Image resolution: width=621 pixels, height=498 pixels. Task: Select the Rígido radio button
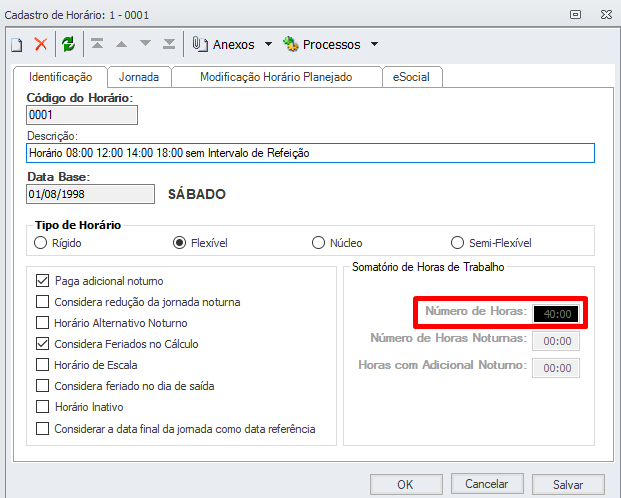[x=40, y=242]
